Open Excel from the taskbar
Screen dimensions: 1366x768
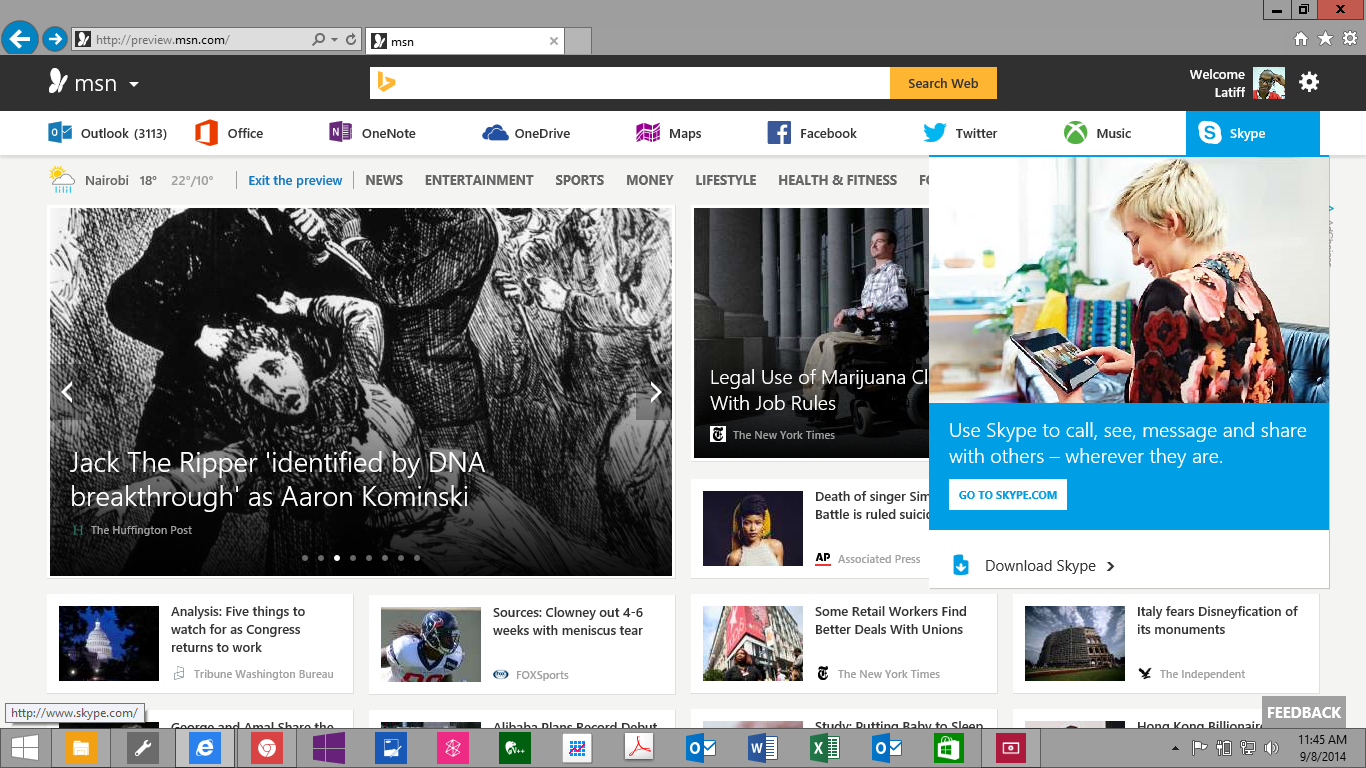click(x=825, y=748)
